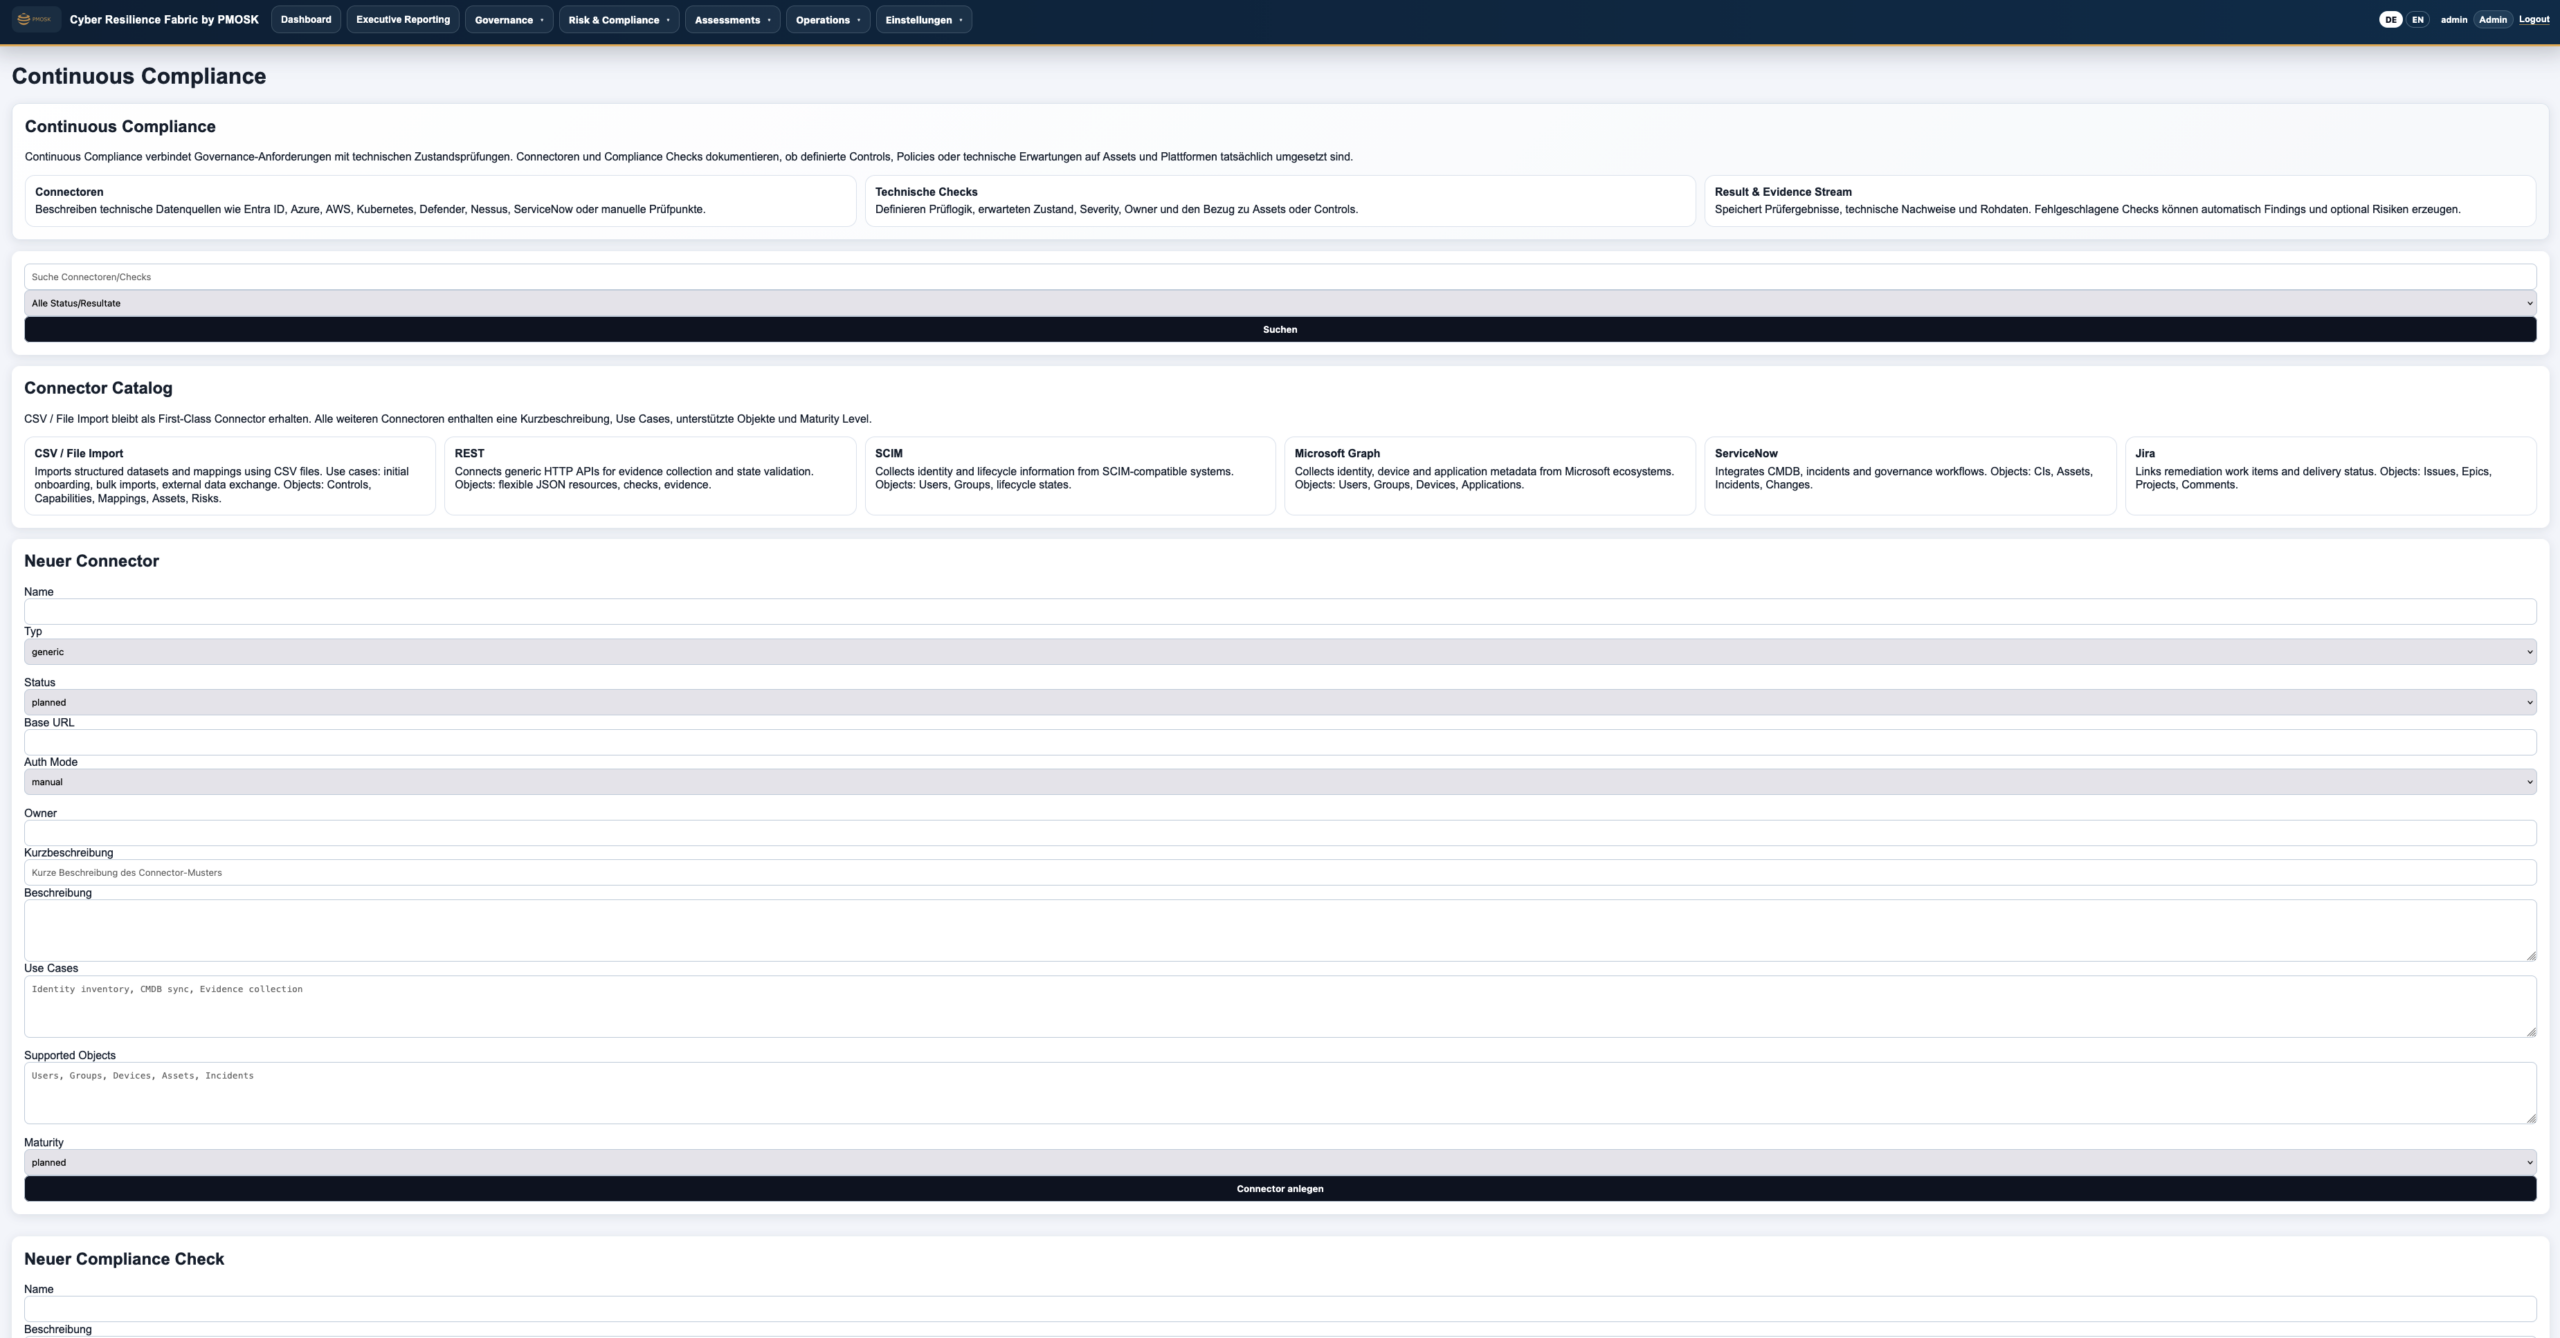
Task: Click the Logout link
Action: pos(2533,19)
